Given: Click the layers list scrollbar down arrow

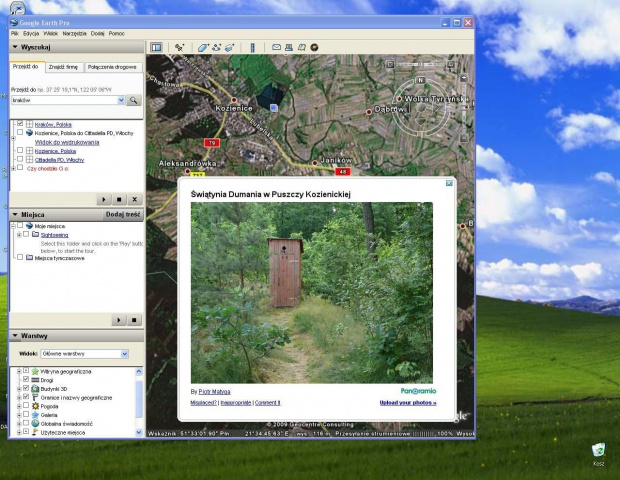Looking at the screenshot, I should pos(139,432).
